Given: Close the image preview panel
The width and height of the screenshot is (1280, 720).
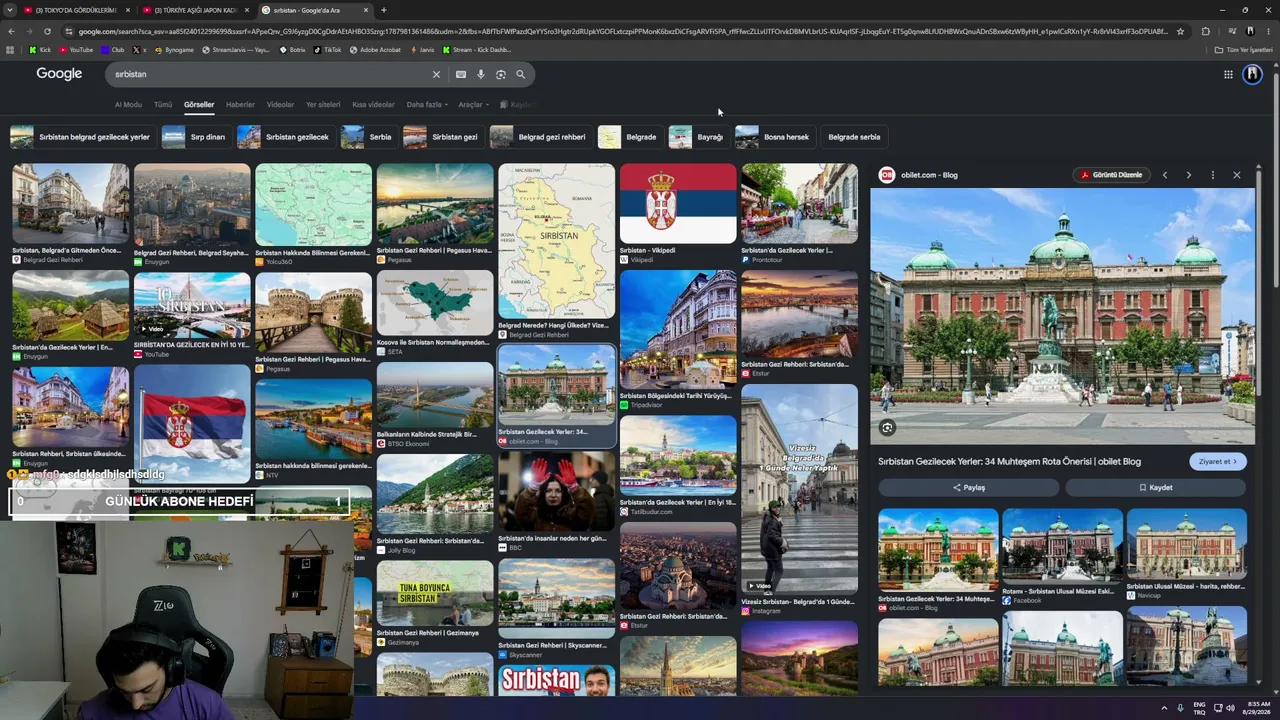Looking at the screenshot, I should (1237, 175).
